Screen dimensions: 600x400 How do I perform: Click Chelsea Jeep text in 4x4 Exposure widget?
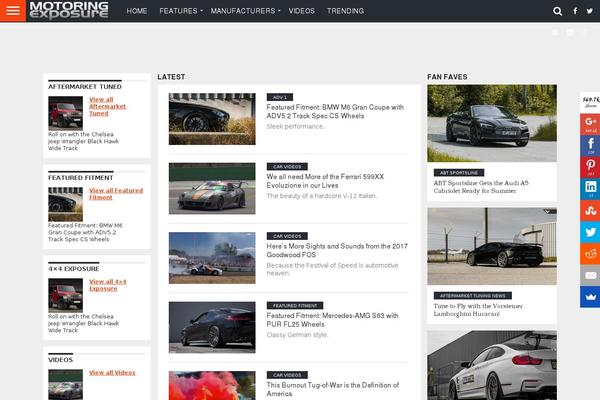point(83,323)
